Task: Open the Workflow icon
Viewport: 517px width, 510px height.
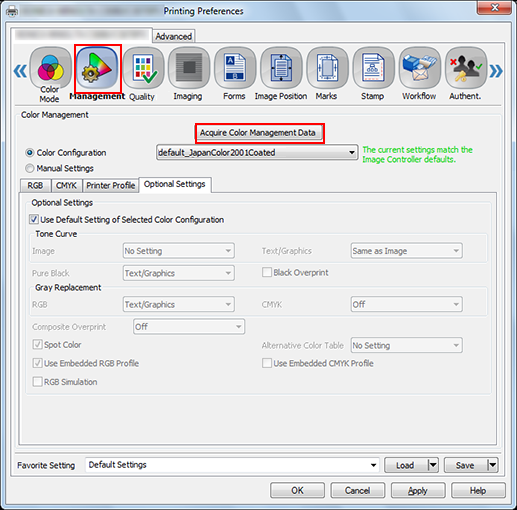Action: coord(420,68)
